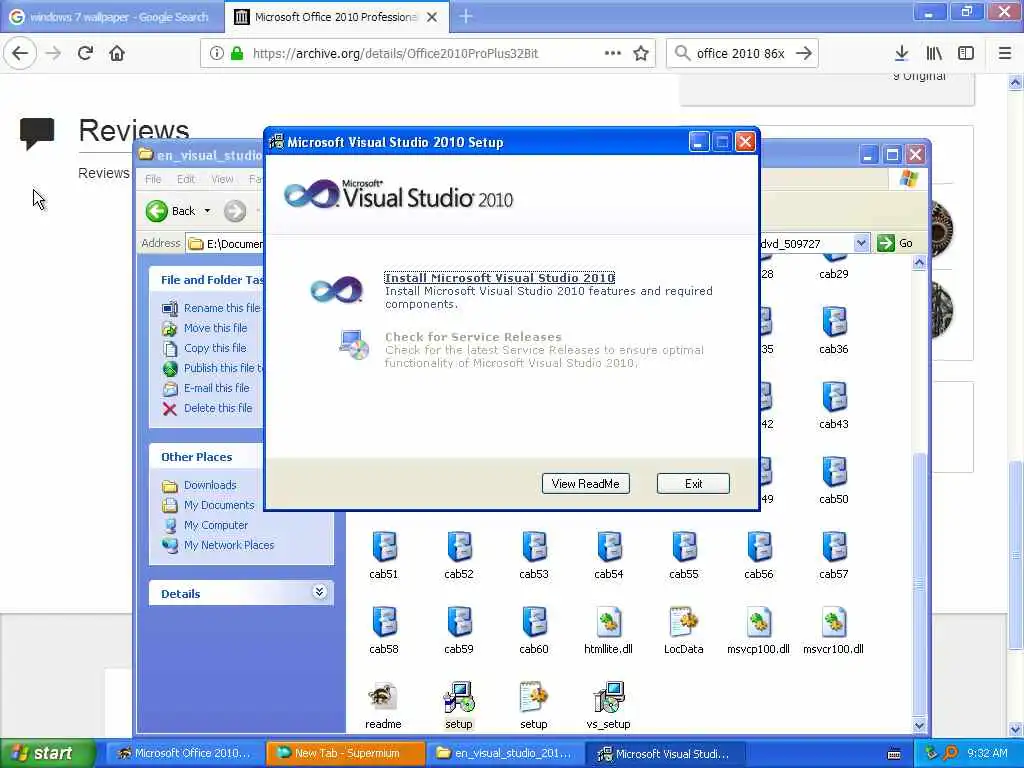Click Check for Service Releases option

pos(473,337)
